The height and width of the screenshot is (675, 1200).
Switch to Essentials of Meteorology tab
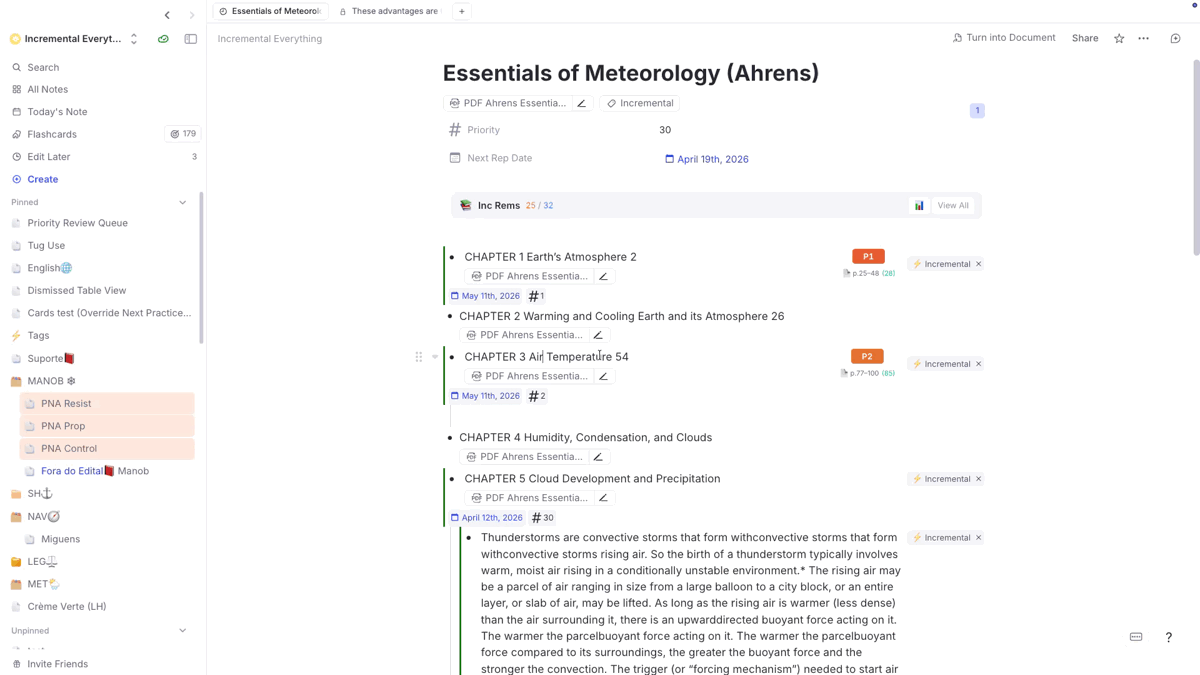coord(271,11)
